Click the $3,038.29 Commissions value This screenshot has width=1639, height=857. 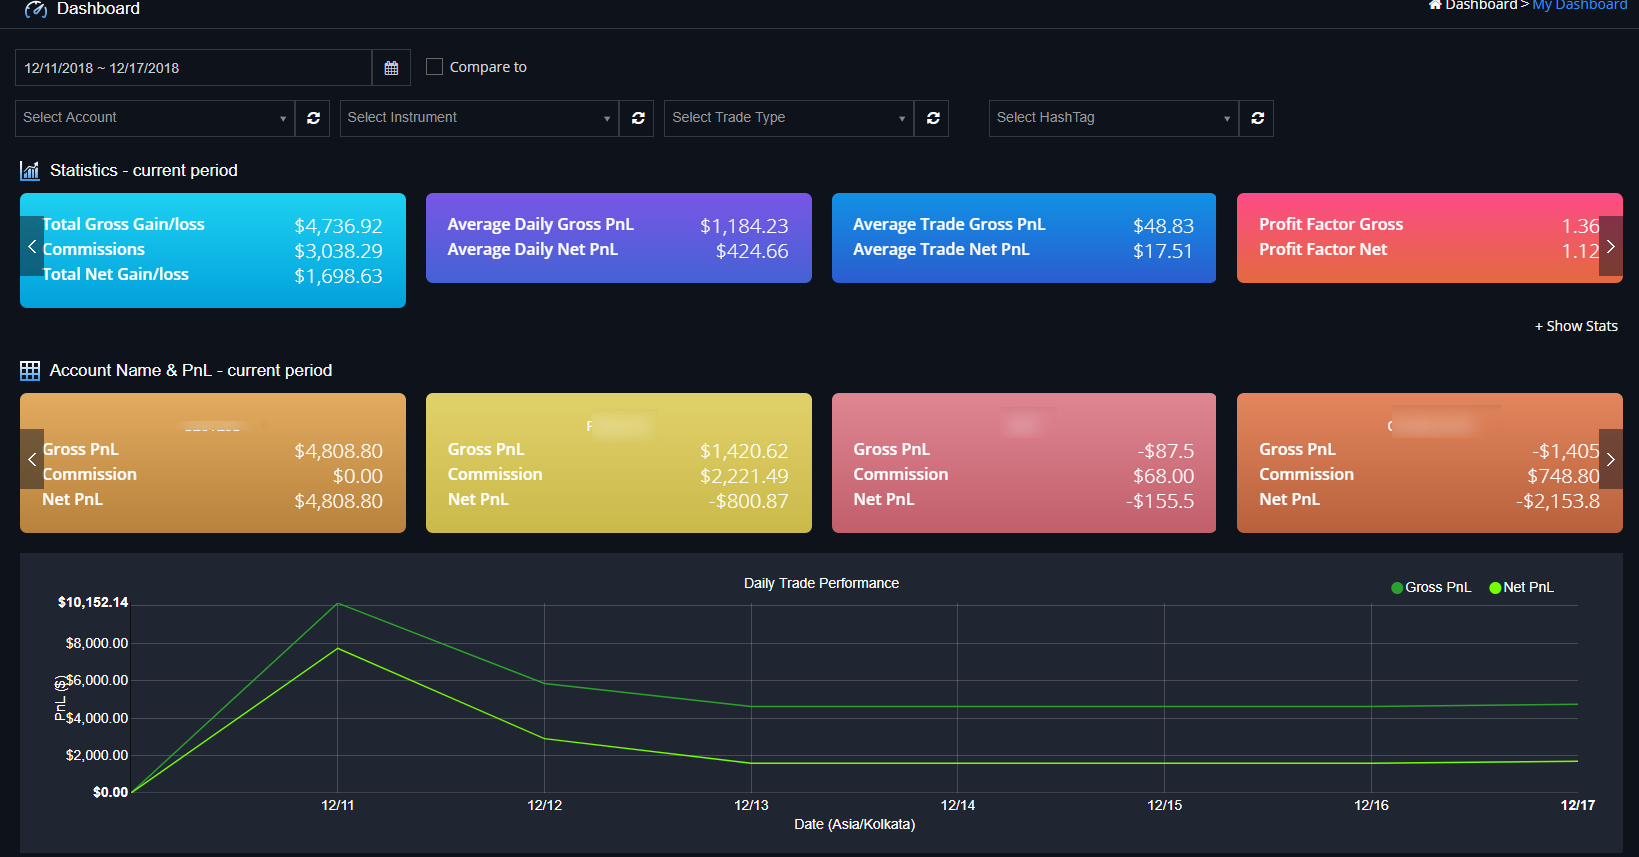click(x=338, y=251)
